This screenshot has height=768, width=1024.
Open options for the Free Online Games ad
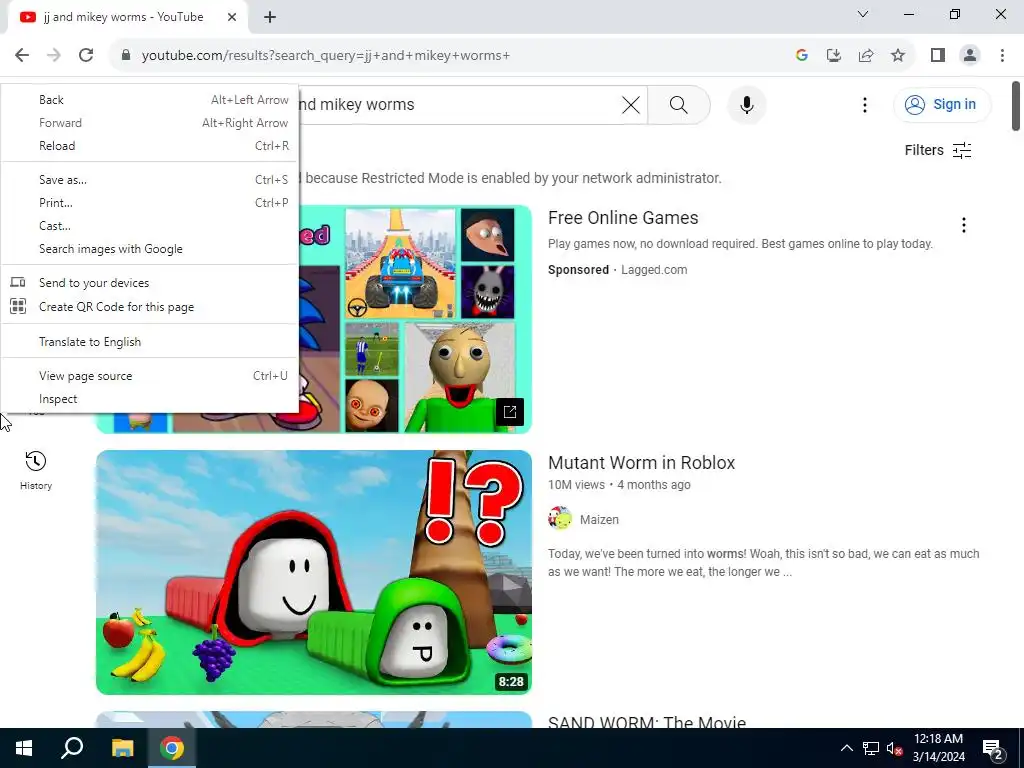(963, 225)
